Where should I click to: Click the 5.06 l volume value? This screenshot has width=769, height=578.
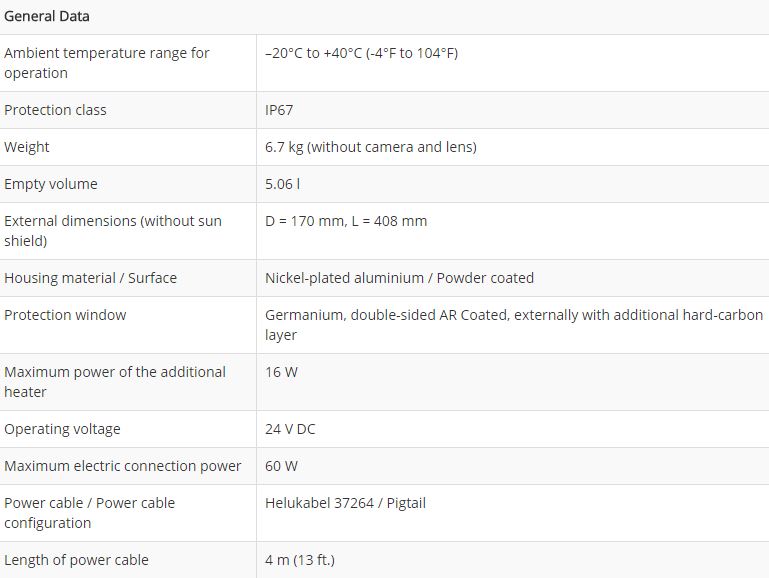(x=282, y=184)
